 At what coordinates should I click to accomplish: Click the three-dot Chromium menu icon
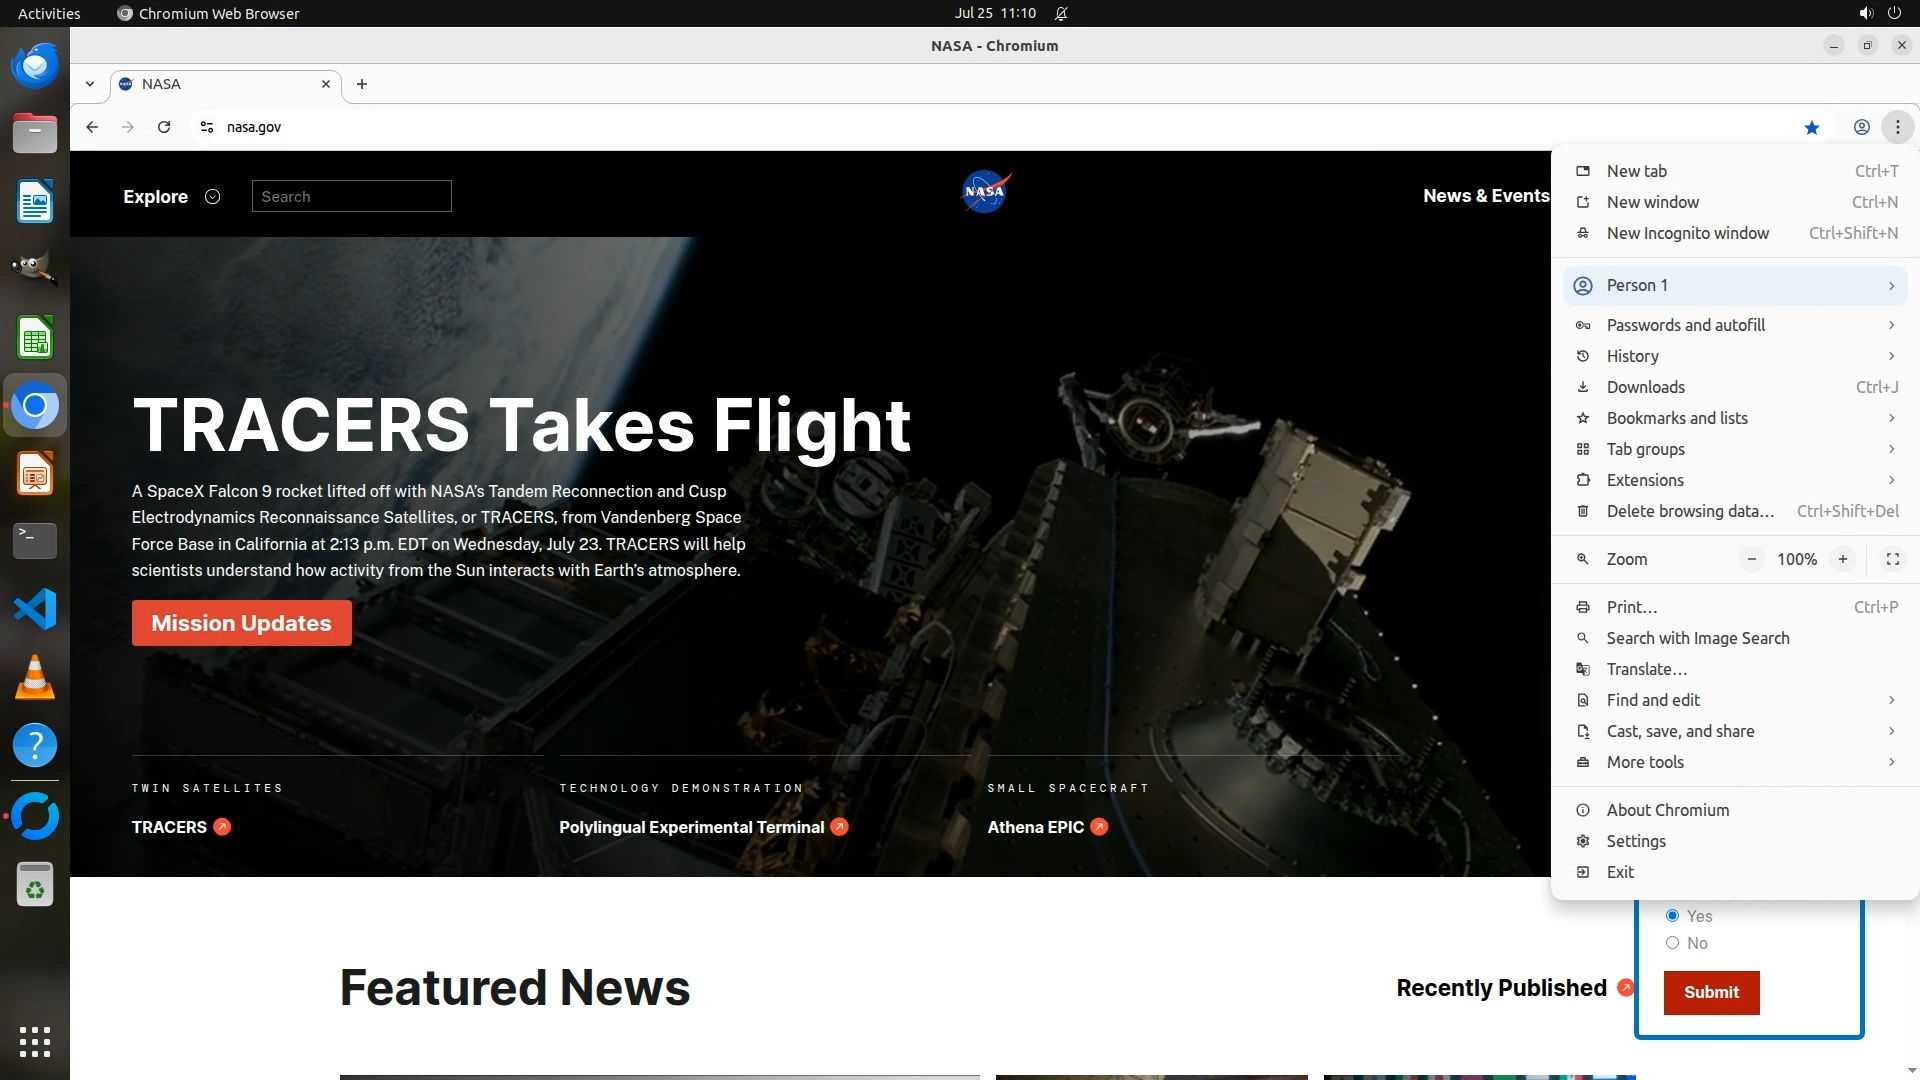tap(1897, 127)
